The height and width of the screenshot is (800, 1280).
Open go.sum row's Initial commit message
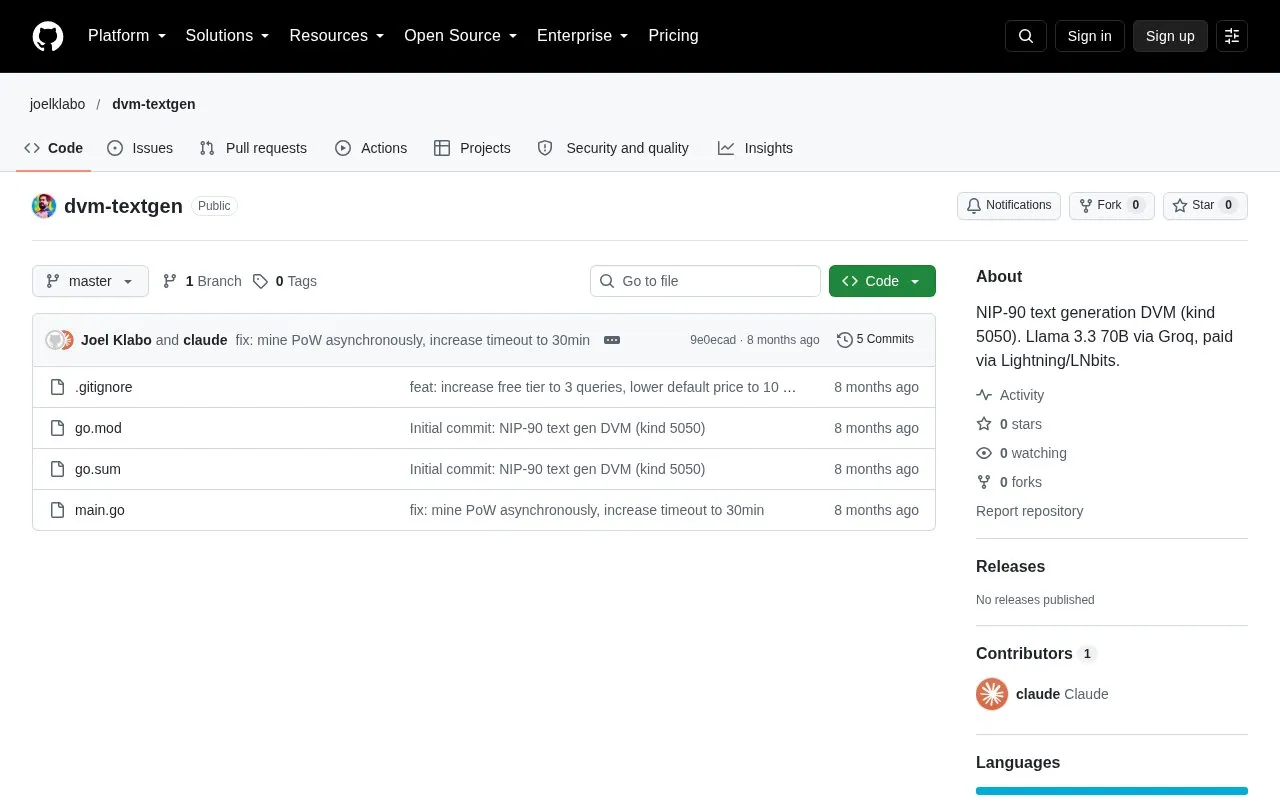click(557, 469)
